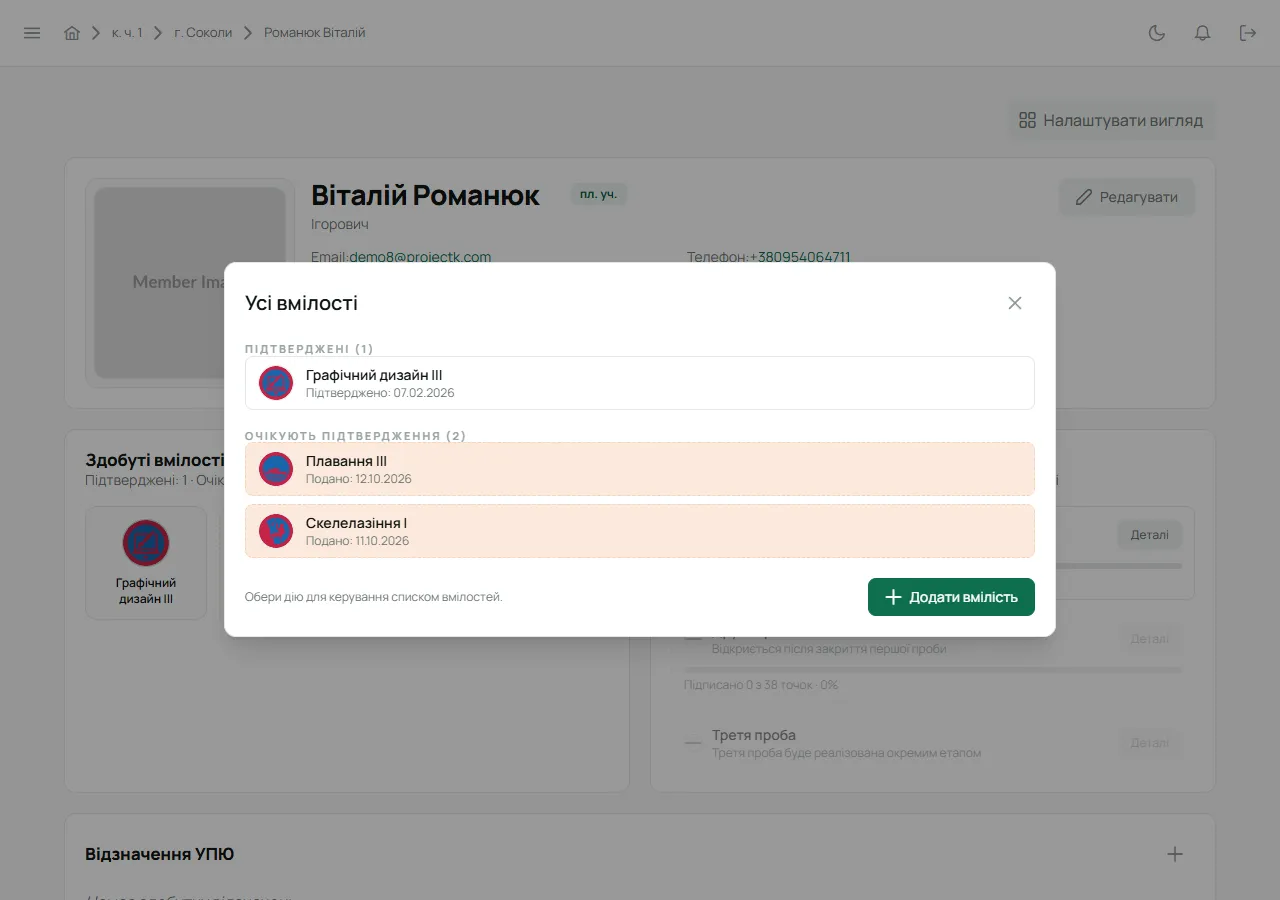This screenshot has height=900, width=1280.
Task: Click the Плавання III badge icon
Action: [x=276, y=469]
